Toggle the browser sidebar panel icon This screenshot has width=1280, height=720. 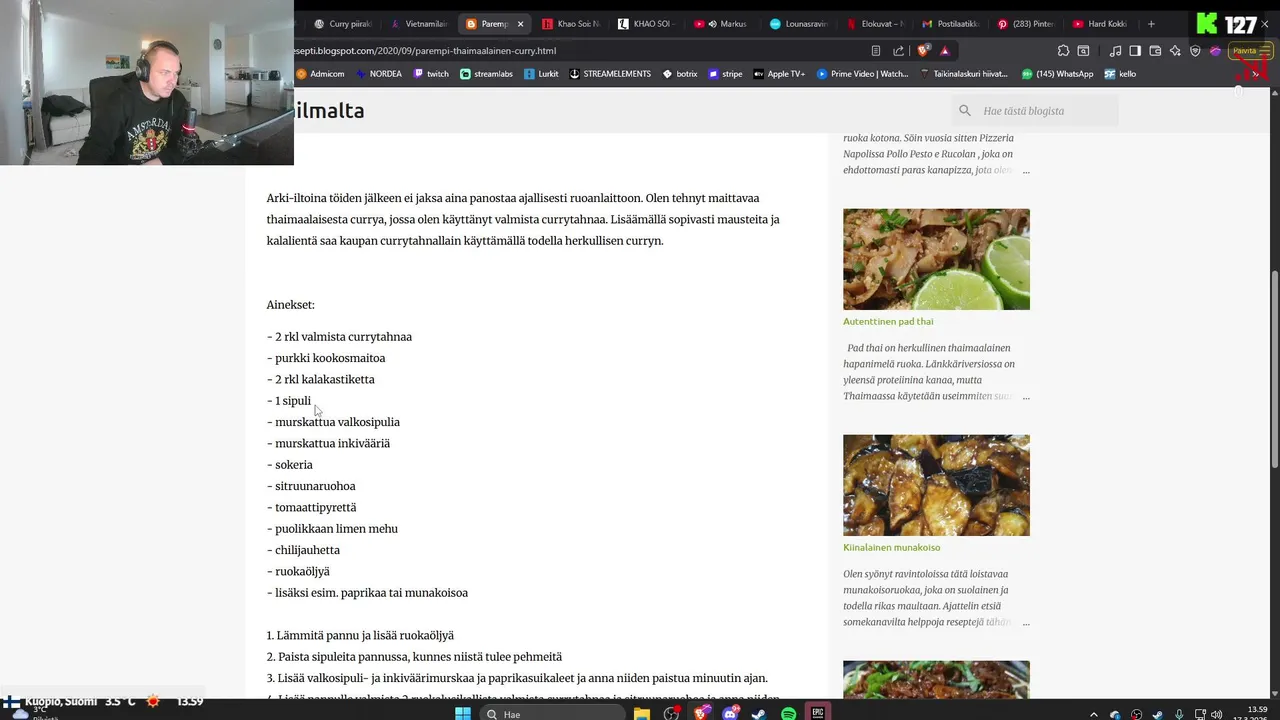(x=1135, y=51)
